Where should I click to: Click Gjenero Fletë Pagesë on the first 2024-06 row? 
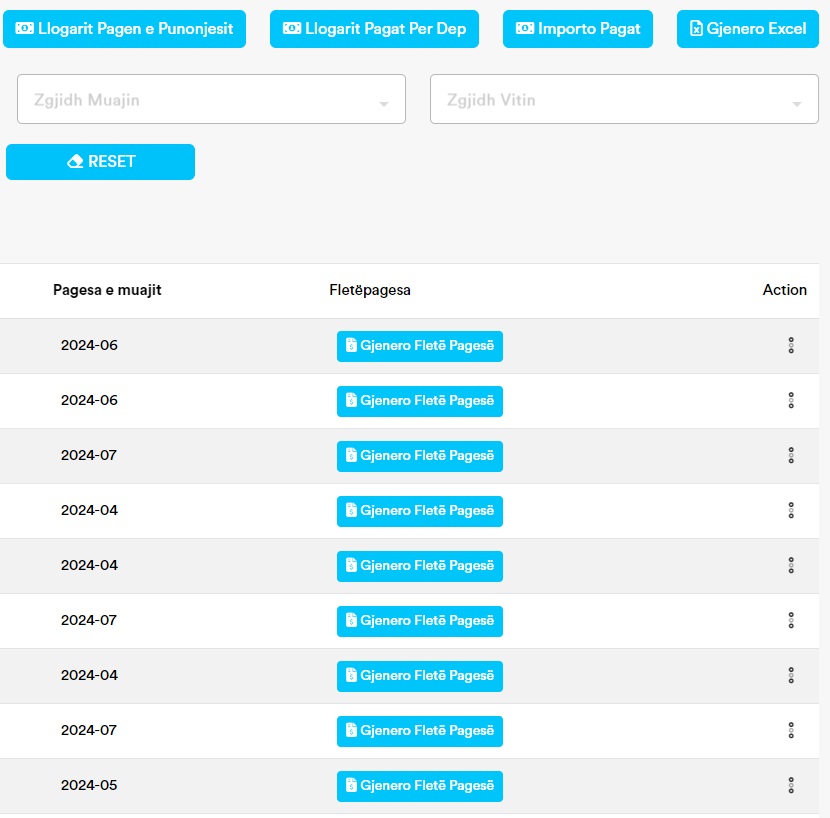[x=419, y=346]
